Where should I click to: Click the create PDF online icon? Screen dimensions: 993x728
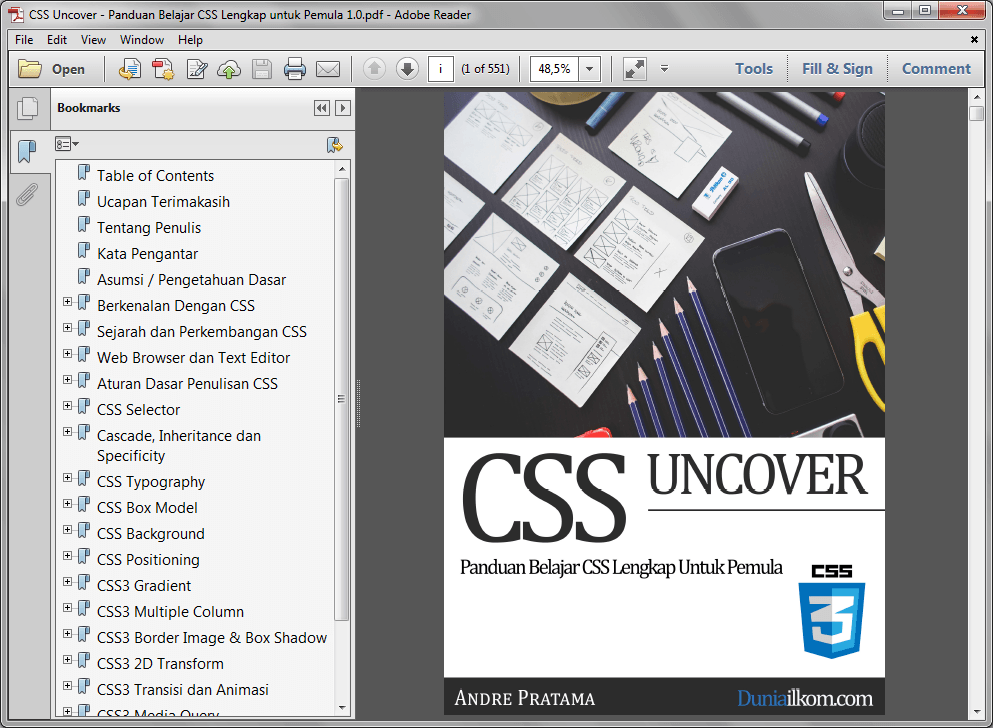coord(130,69)
